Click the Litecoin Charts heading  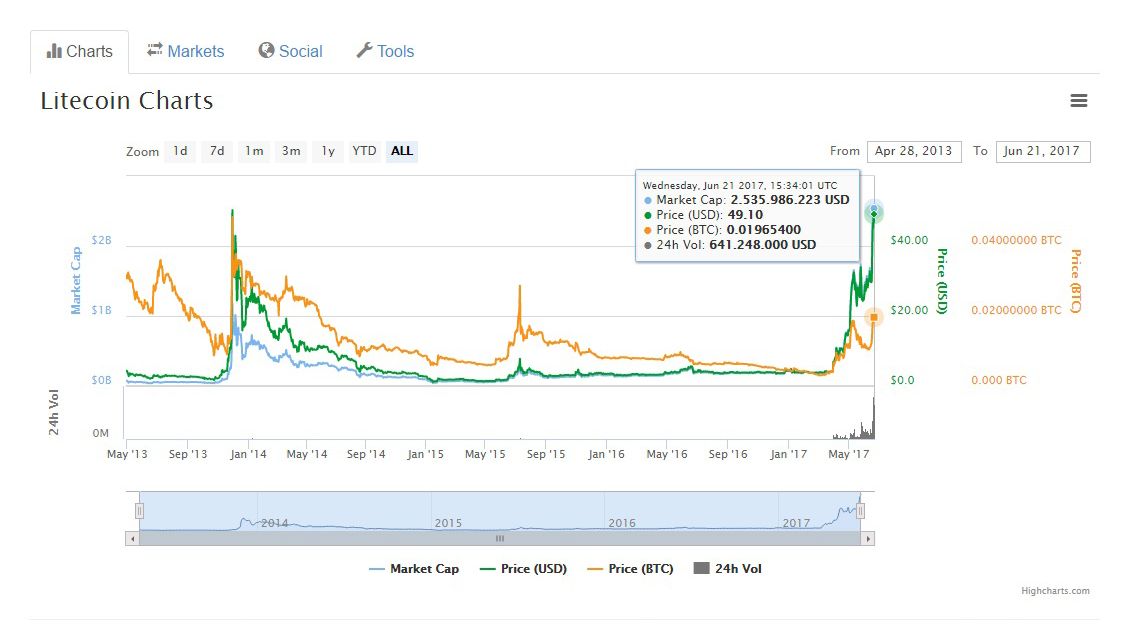click(127, 101)
